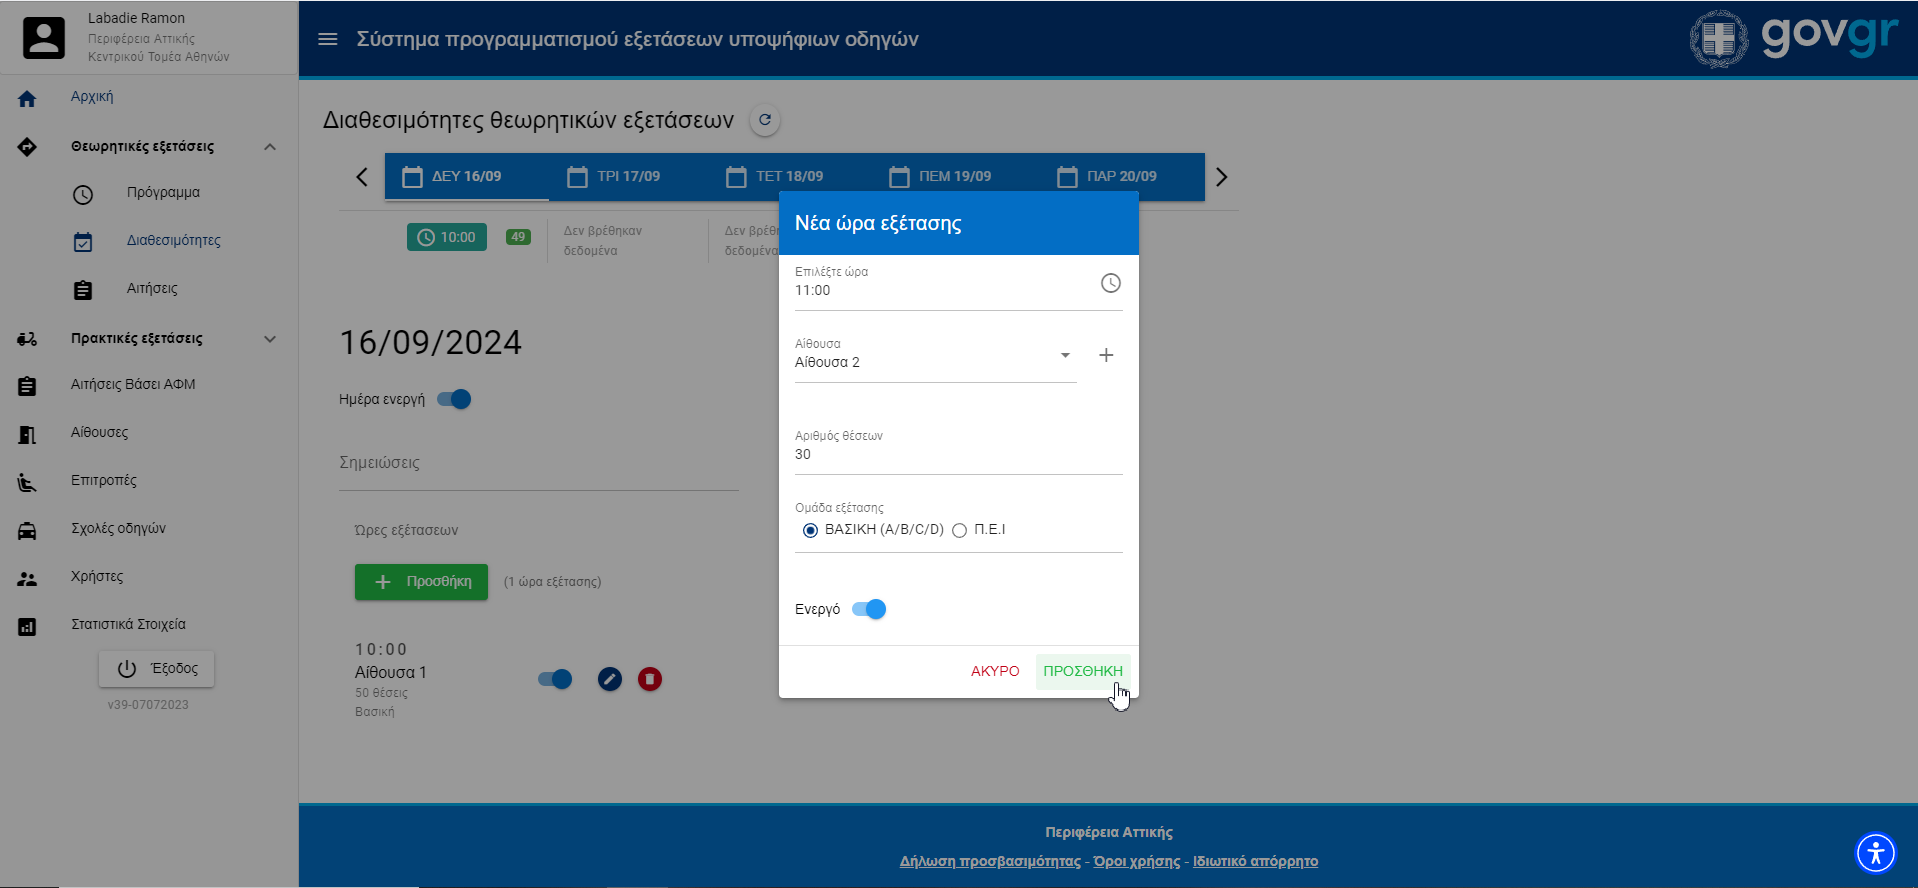Open accessibility options icon
The image size is (1918, 888).
(x=1875, y=853)
